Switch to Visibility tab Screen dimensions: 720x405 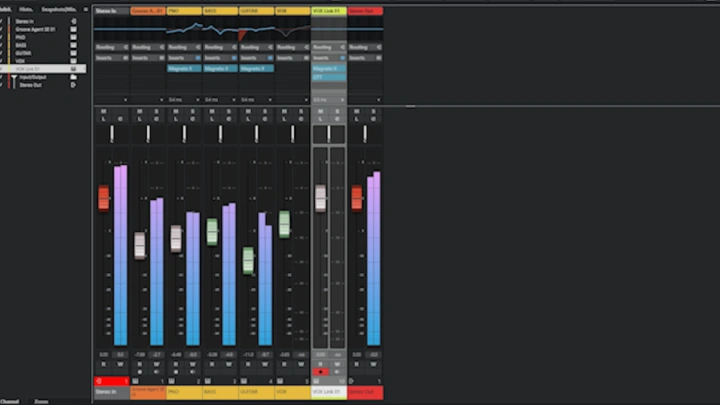point(6,9)
